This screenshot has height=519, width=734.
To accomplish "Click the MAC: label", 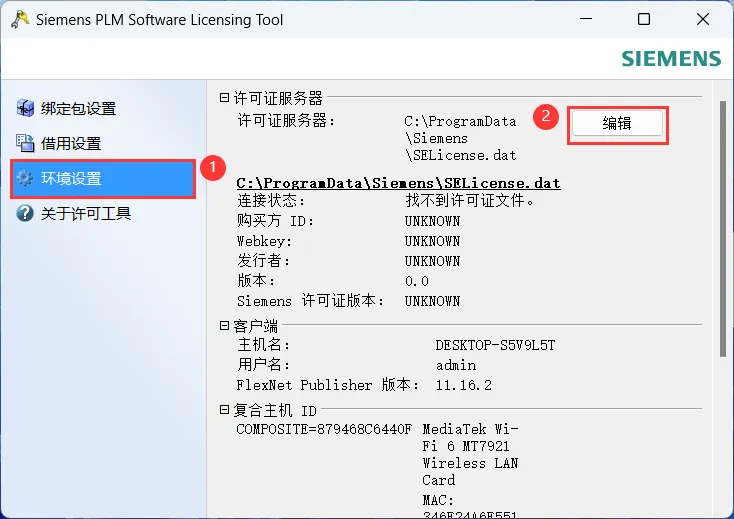I will (x=438, y=500).
